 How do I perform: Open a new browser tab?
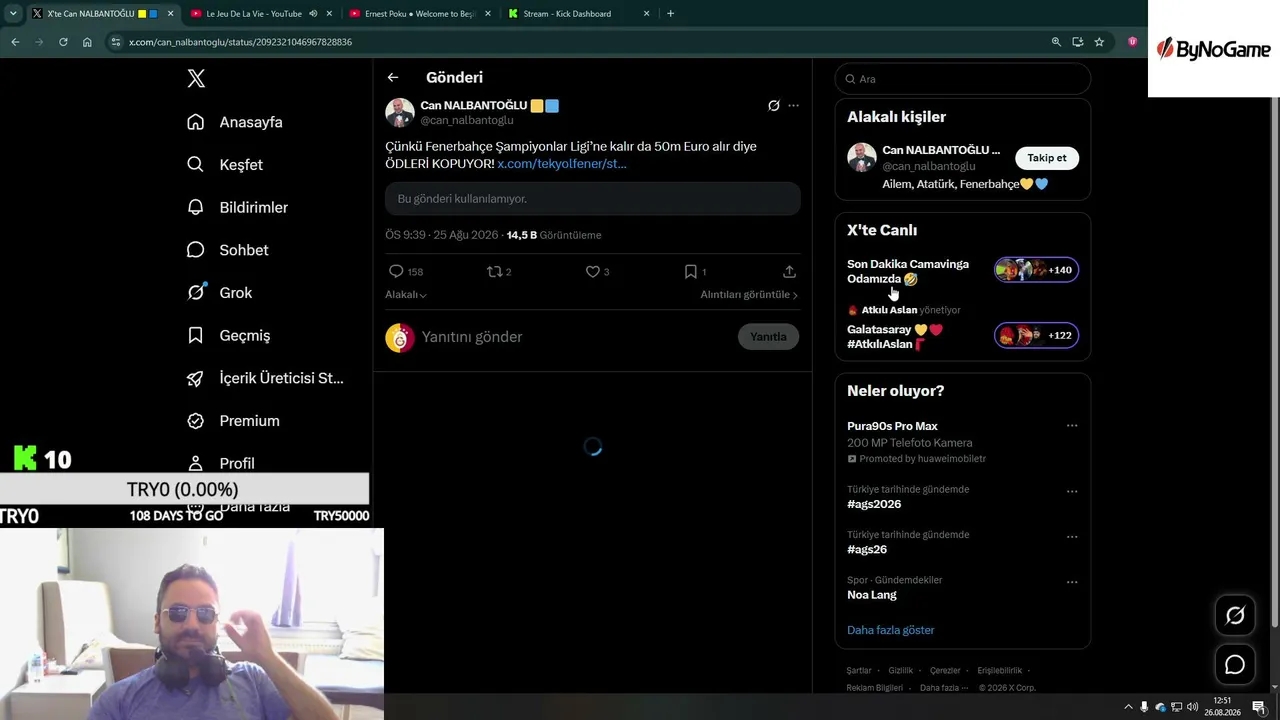coord(670,14)
